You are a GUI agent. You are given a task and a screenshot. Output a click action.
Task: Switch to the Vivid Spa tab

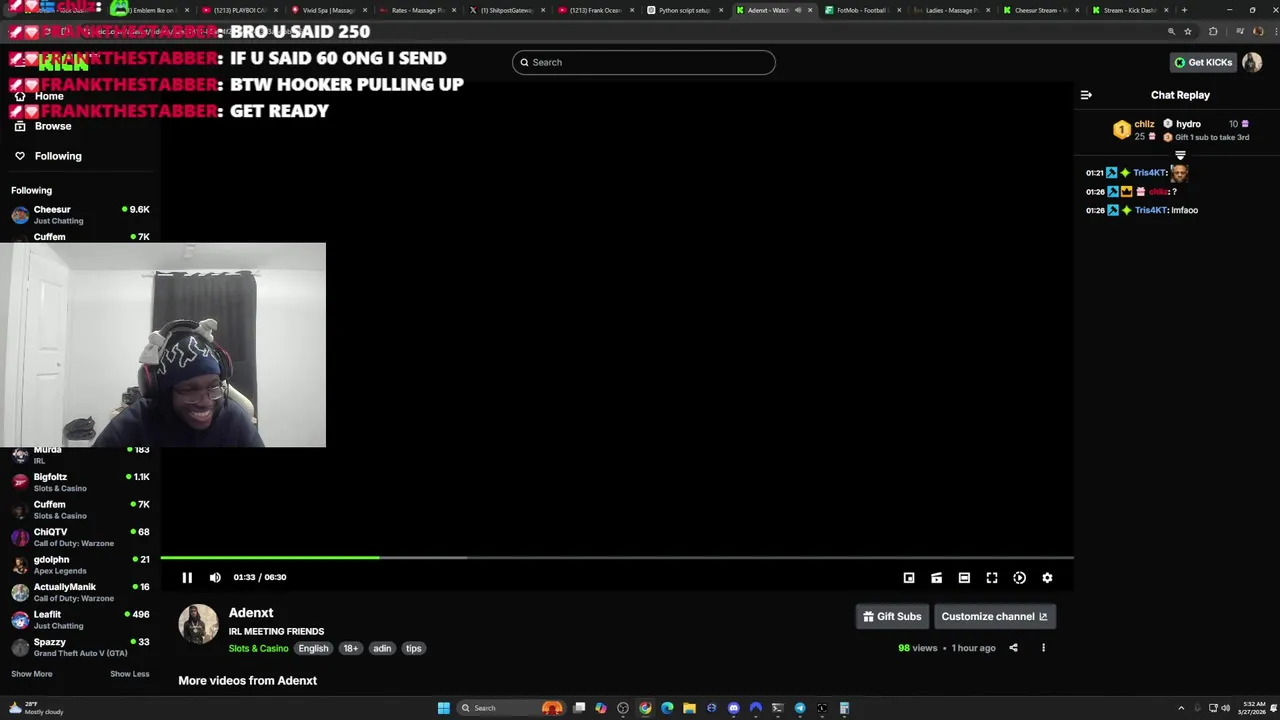coord(329,10)
